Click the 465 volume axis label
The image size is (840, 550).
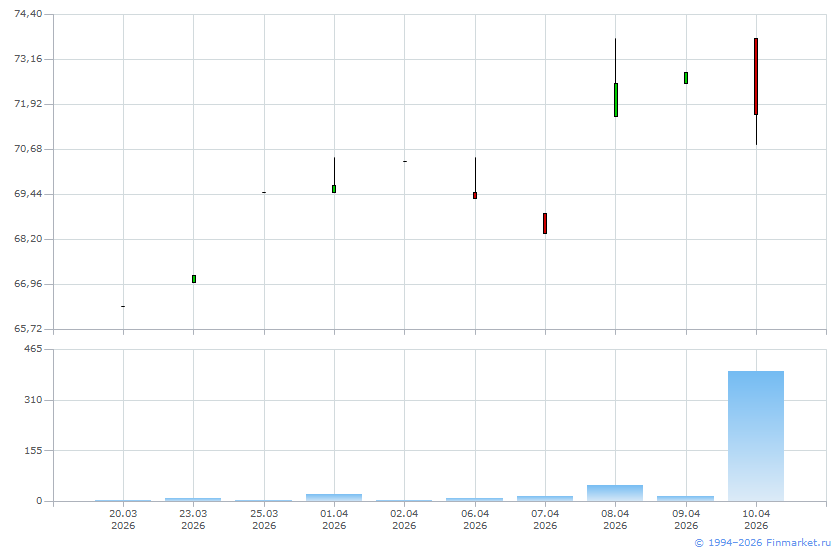point(33,349)
